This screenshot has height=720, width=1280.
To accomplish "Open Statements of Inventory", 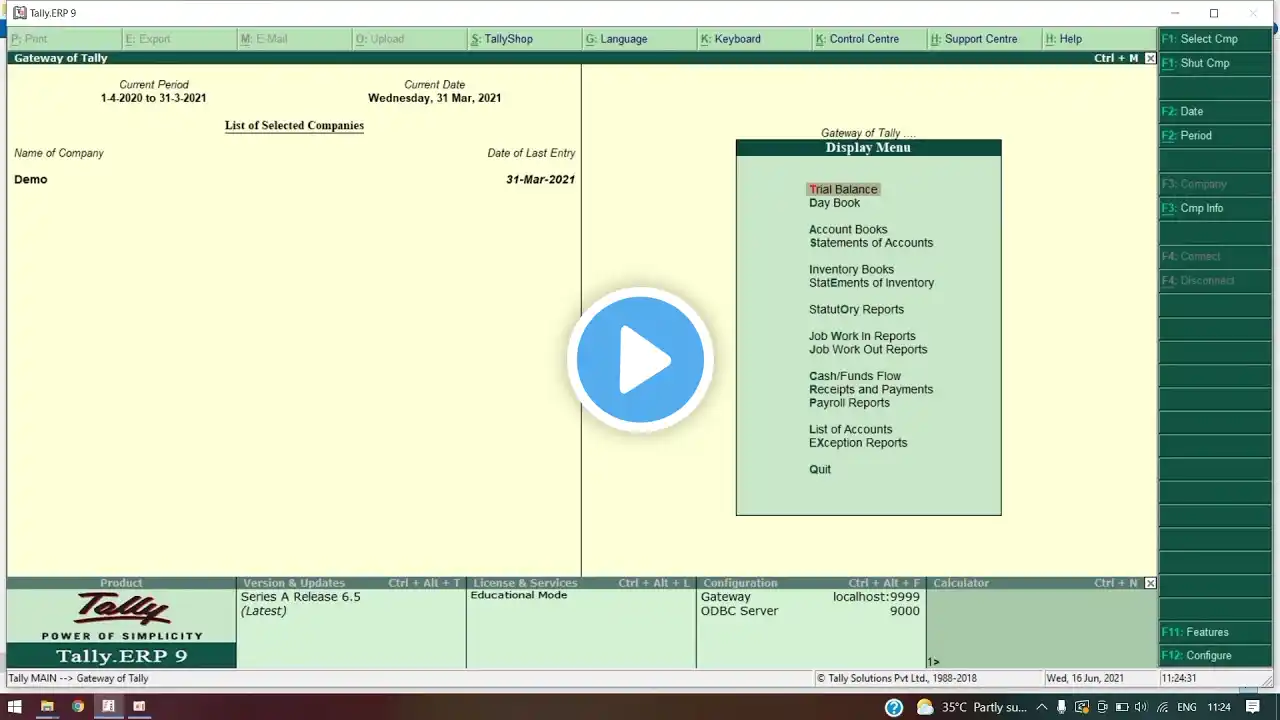I will point(871,283).
